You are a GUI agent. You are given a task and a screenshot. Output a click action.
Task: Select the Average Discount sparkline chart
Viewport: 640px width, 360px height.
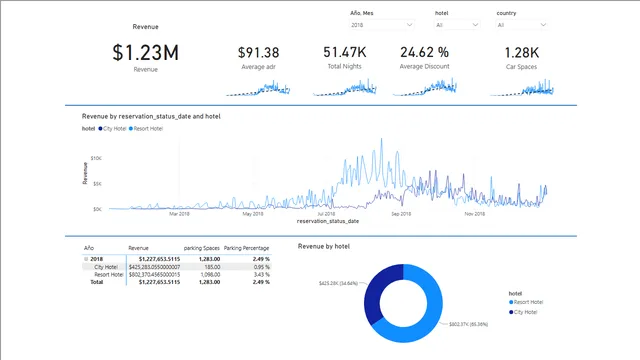(425, 87)
